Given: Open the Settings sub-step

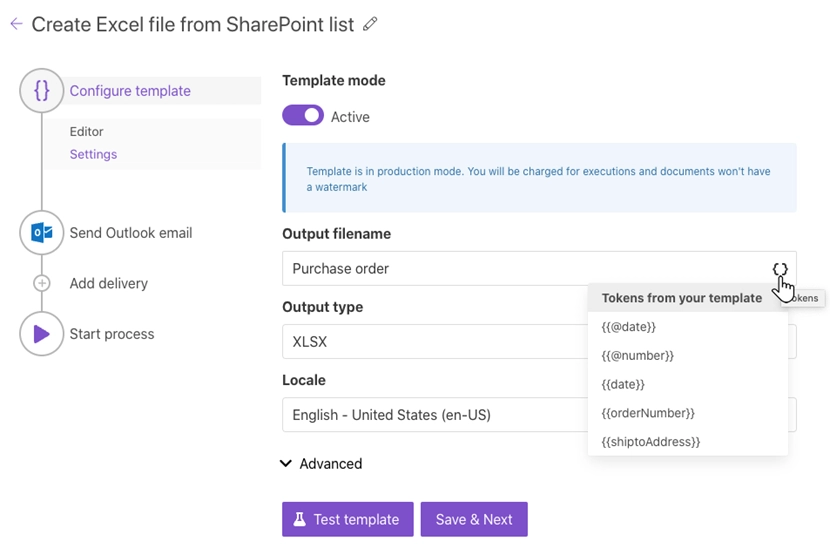Looking at the screenshot, I should pyautogui.click(x=93, y=155).
